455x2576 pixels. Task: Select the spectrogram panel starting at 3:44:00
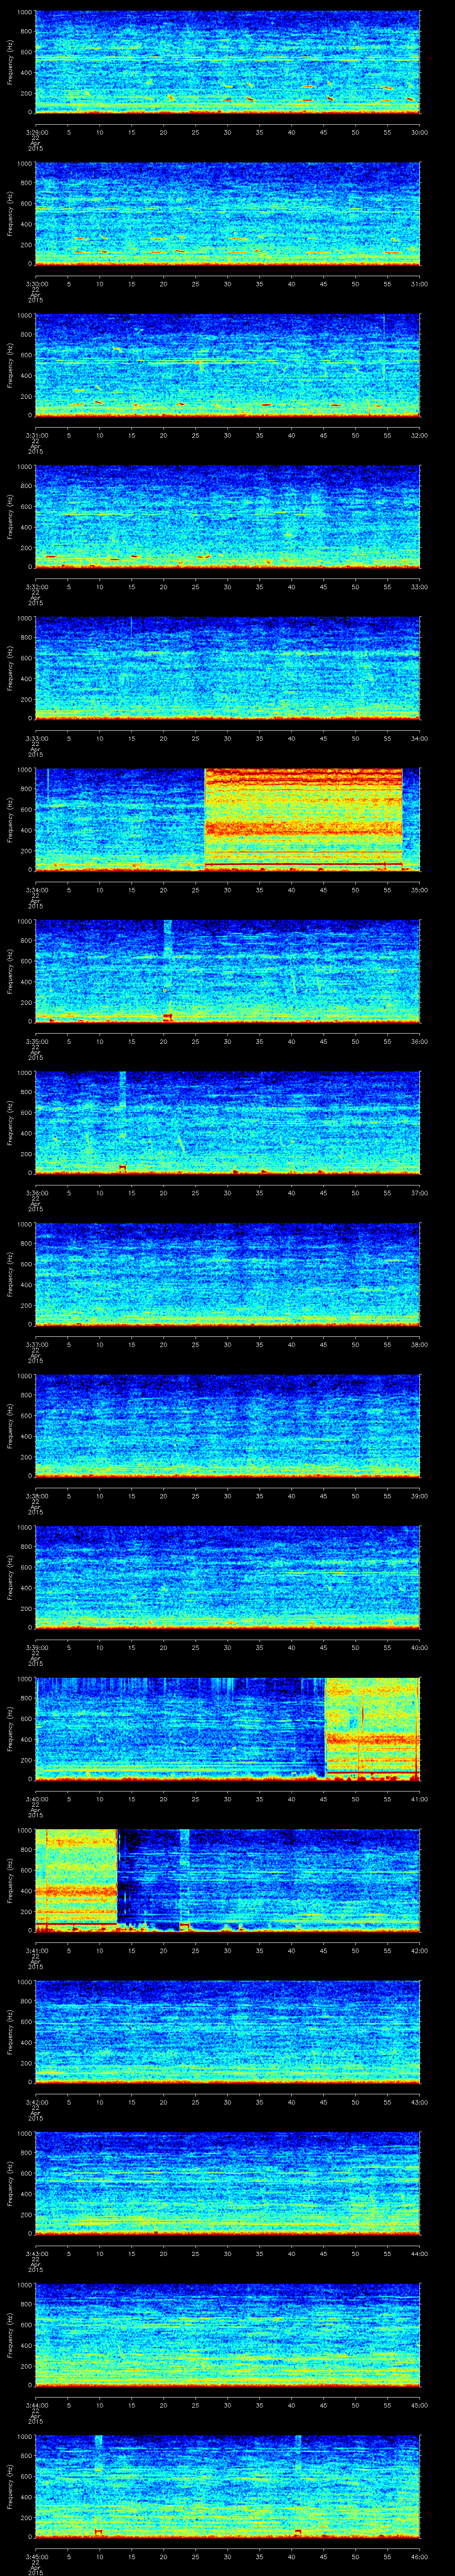pyautogui.click(x=227, y=2334)
